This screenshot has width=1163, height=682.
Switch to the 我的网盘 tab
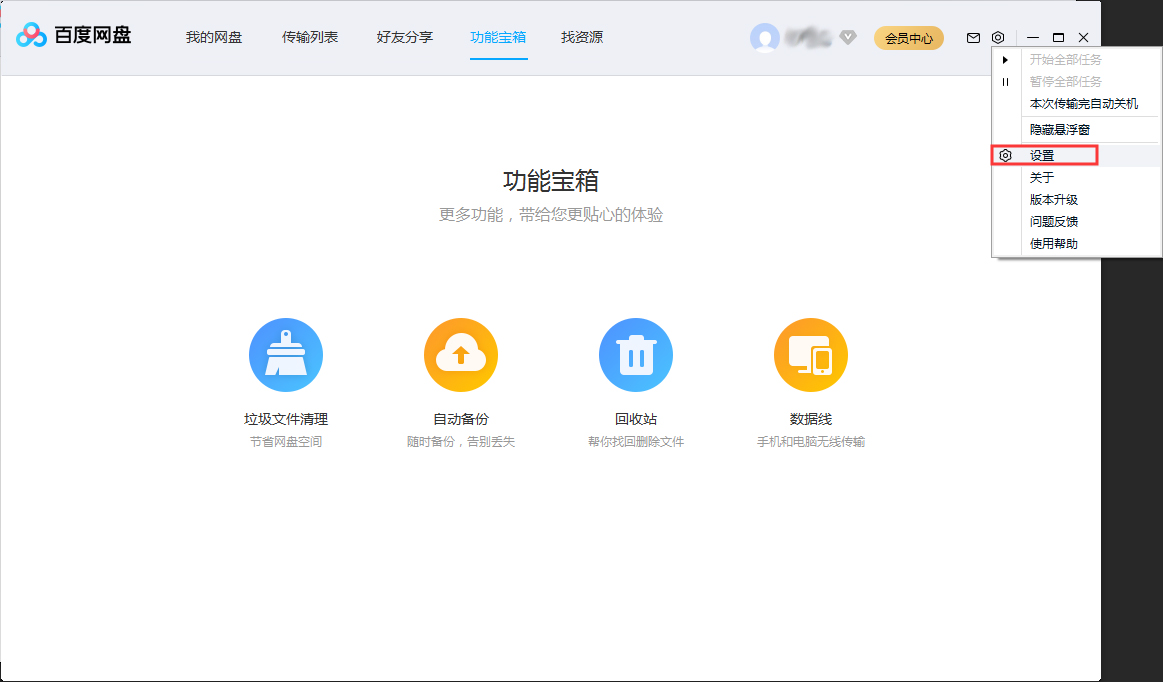click(213, 37)
